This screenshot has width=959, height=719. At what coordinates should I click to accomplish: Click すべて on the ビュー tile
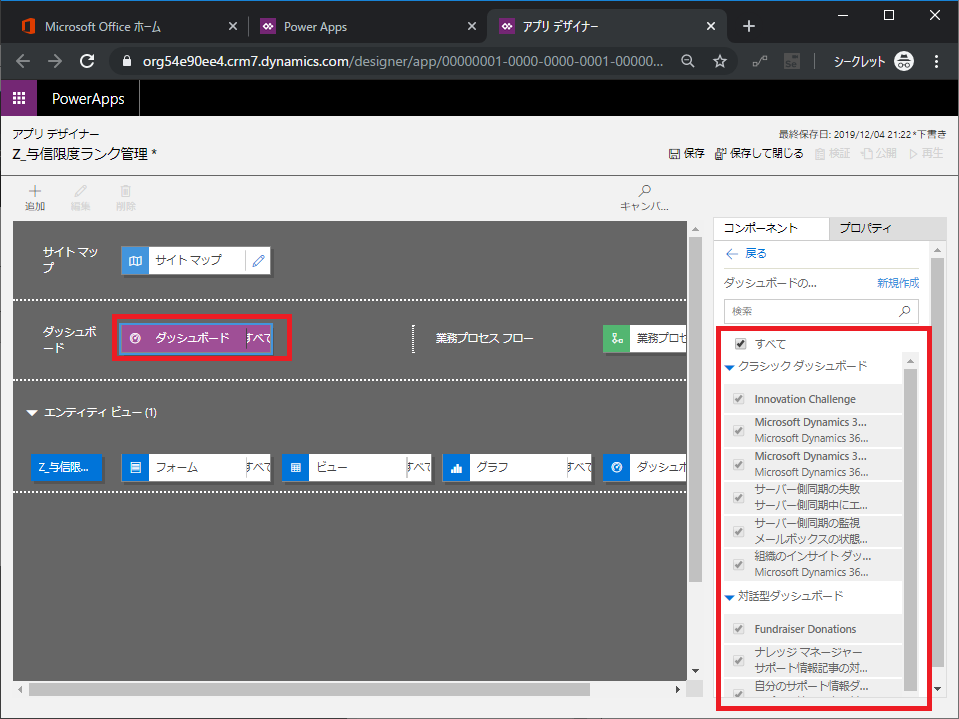(x=420, y=468)
